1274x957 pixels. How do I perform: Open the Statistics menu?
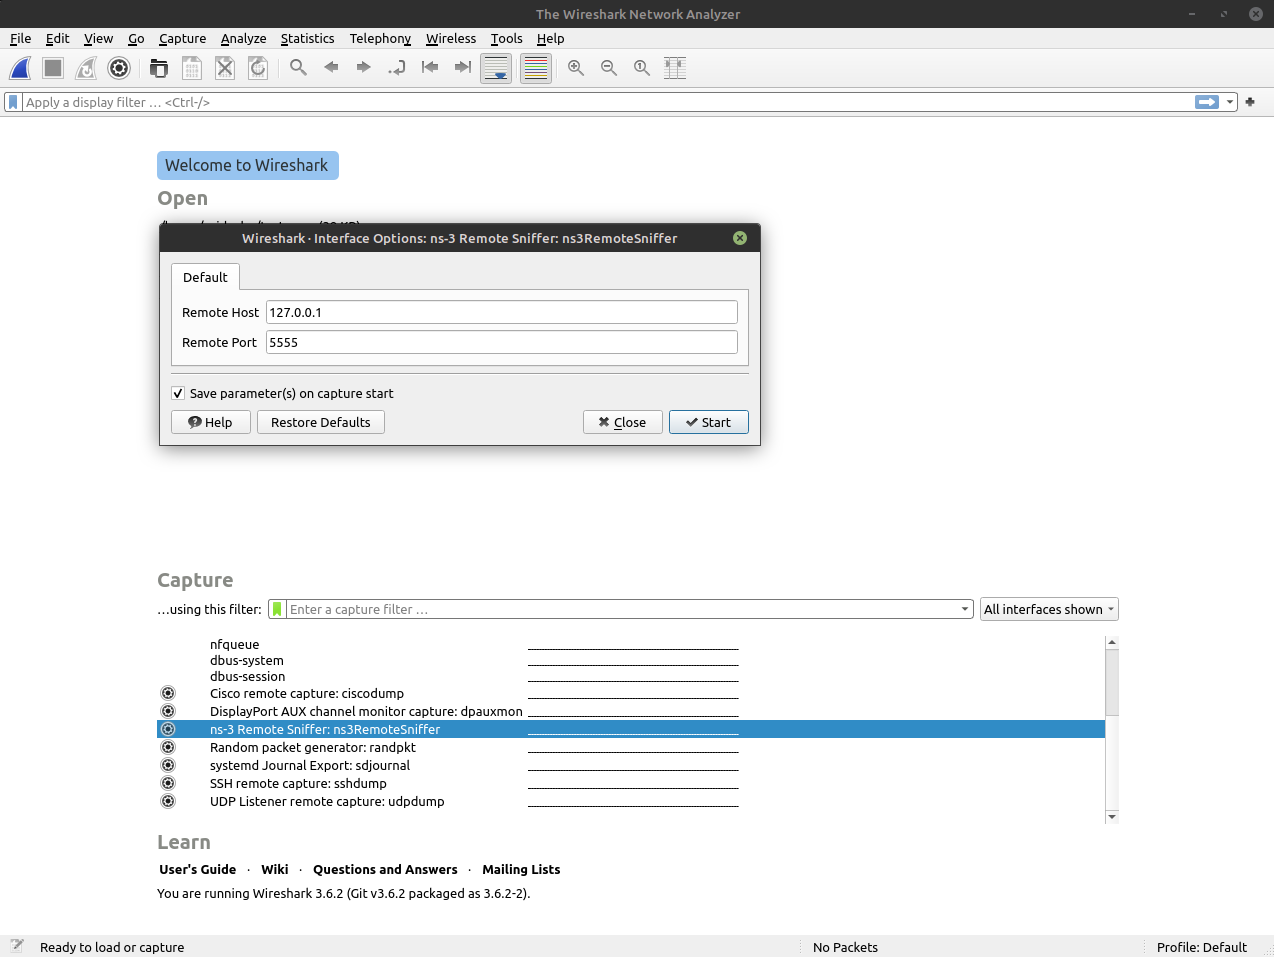coord(308,38)
